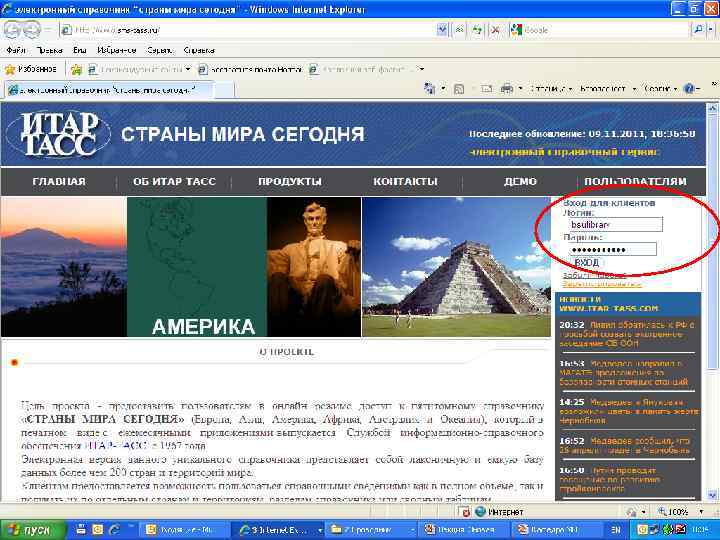This screenshot has height=540, width=720.
Task: Open ПРОДУКТЫ navigation item
Action: (290, 181)
